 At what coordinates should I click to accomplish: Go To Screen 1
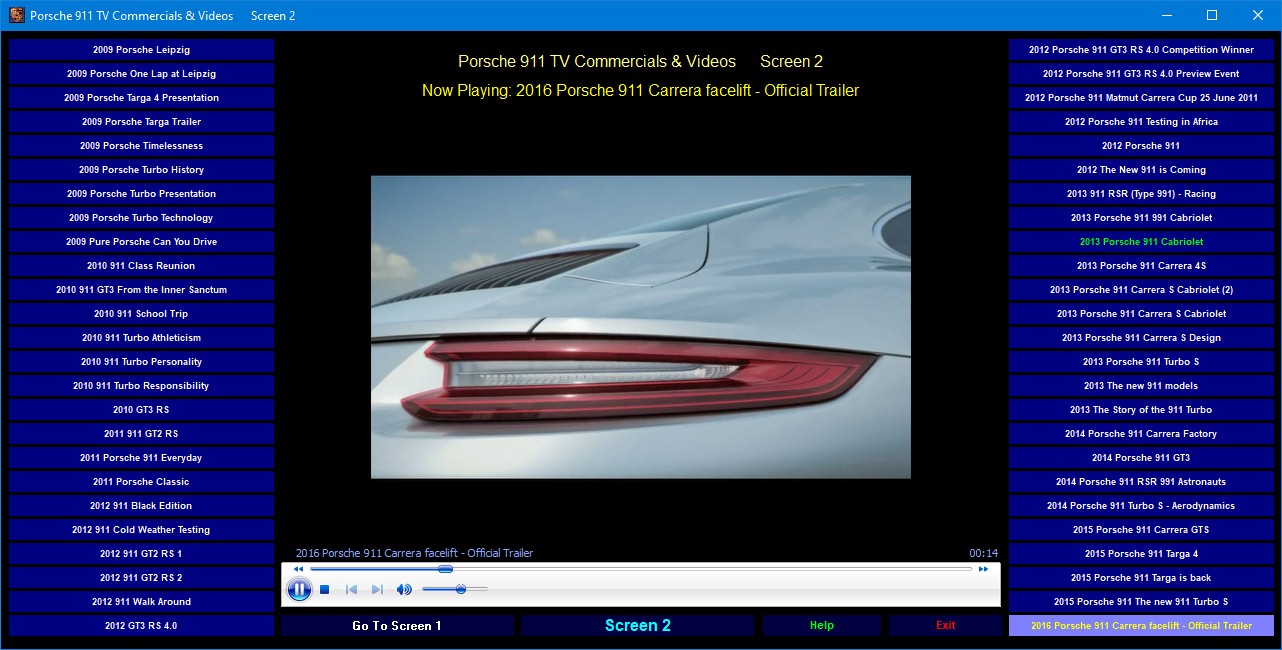pyautogui.click(x=397, y=626)
